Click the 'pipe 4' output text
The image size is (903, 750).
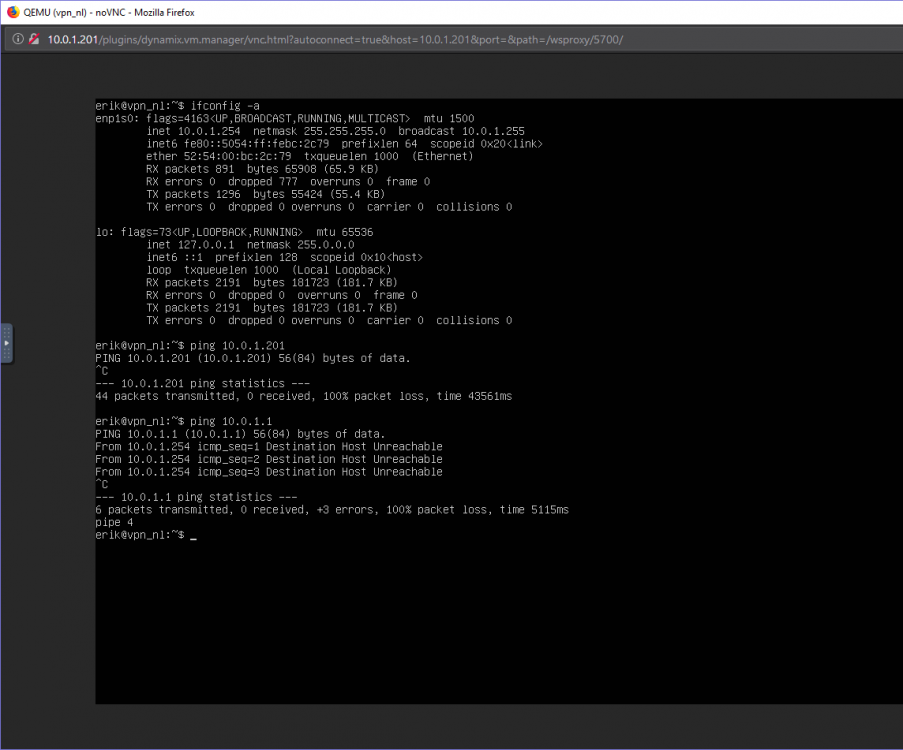(114, 522)
